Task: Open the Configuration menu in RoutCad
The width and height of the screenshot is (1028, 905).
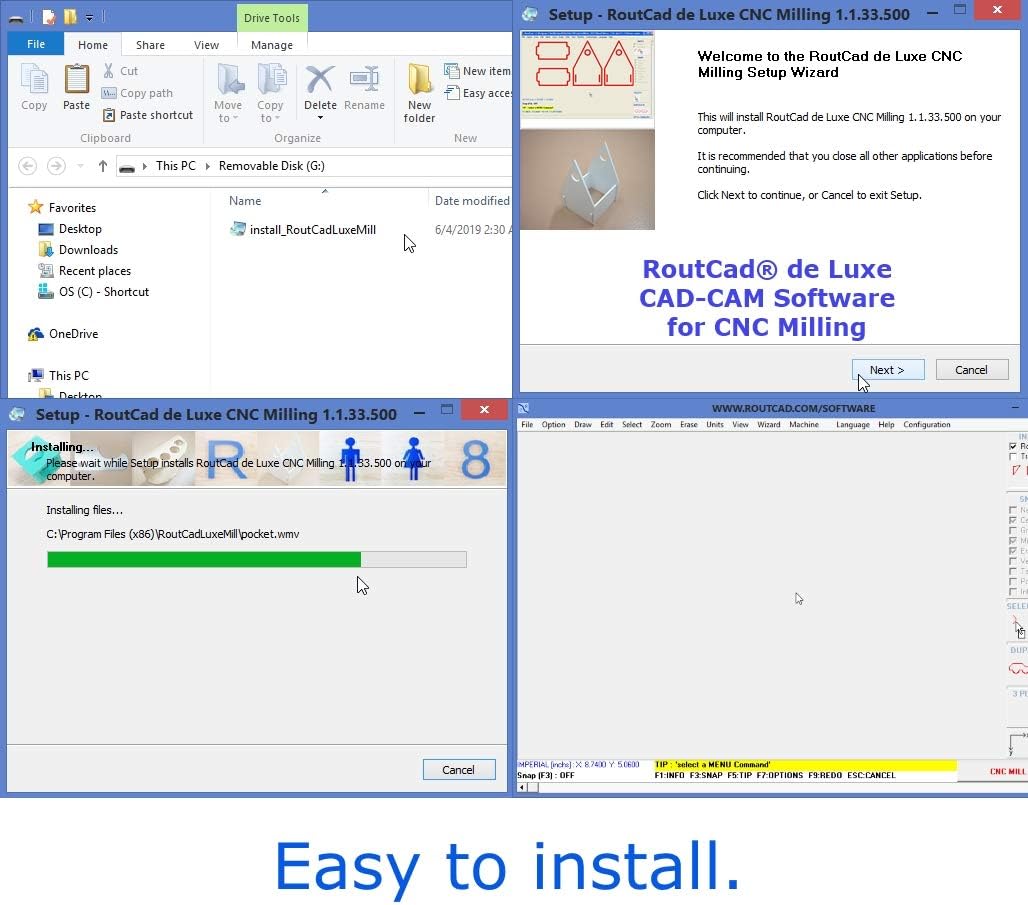Action: pyautogui.click(x=926, y=424)
